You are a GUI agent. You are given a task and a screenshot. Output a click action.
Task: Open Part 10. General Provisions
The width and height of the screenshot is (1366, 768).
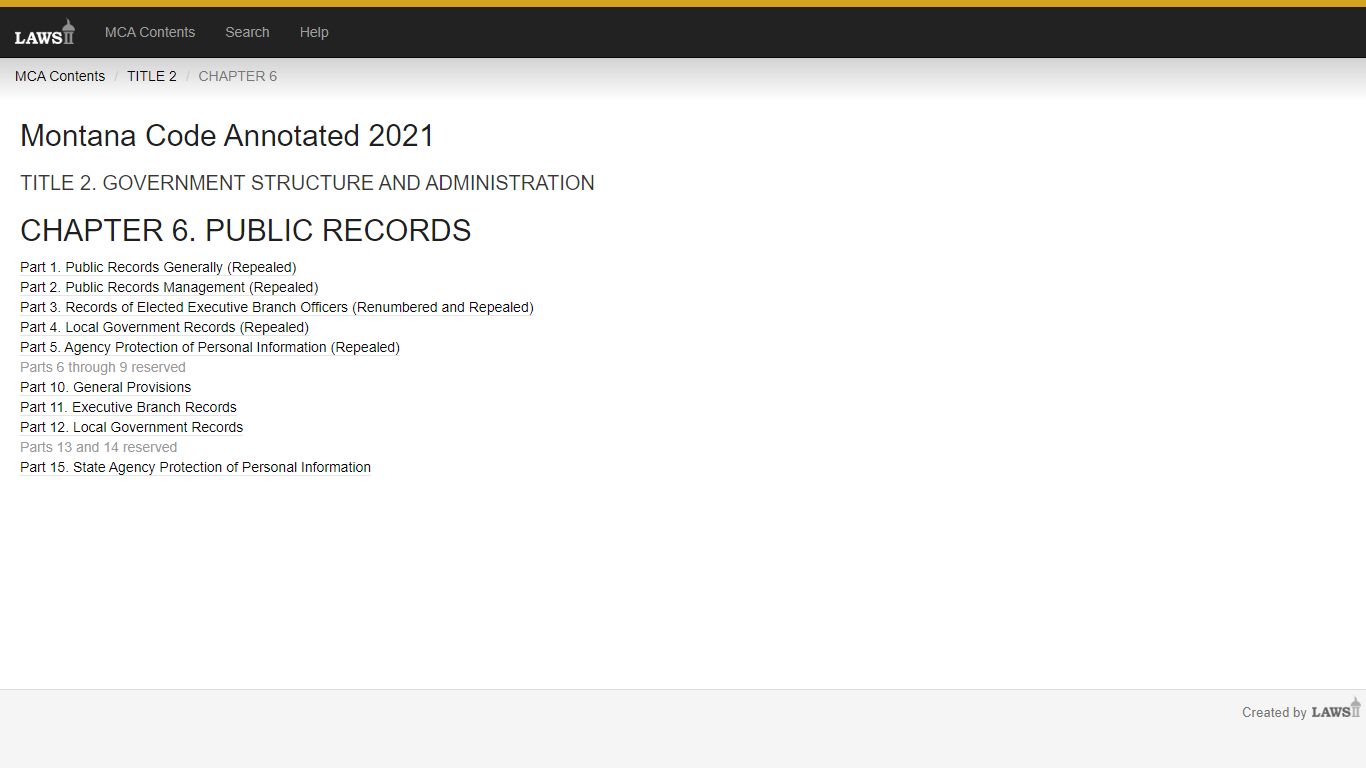click(105, 387)
